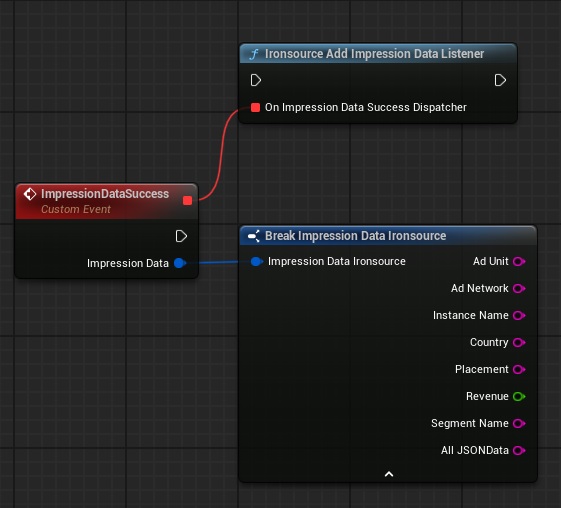Viewport: 561px width, 508px height.
Task: Click the All JSONData label text
Action: pos(474,450)
